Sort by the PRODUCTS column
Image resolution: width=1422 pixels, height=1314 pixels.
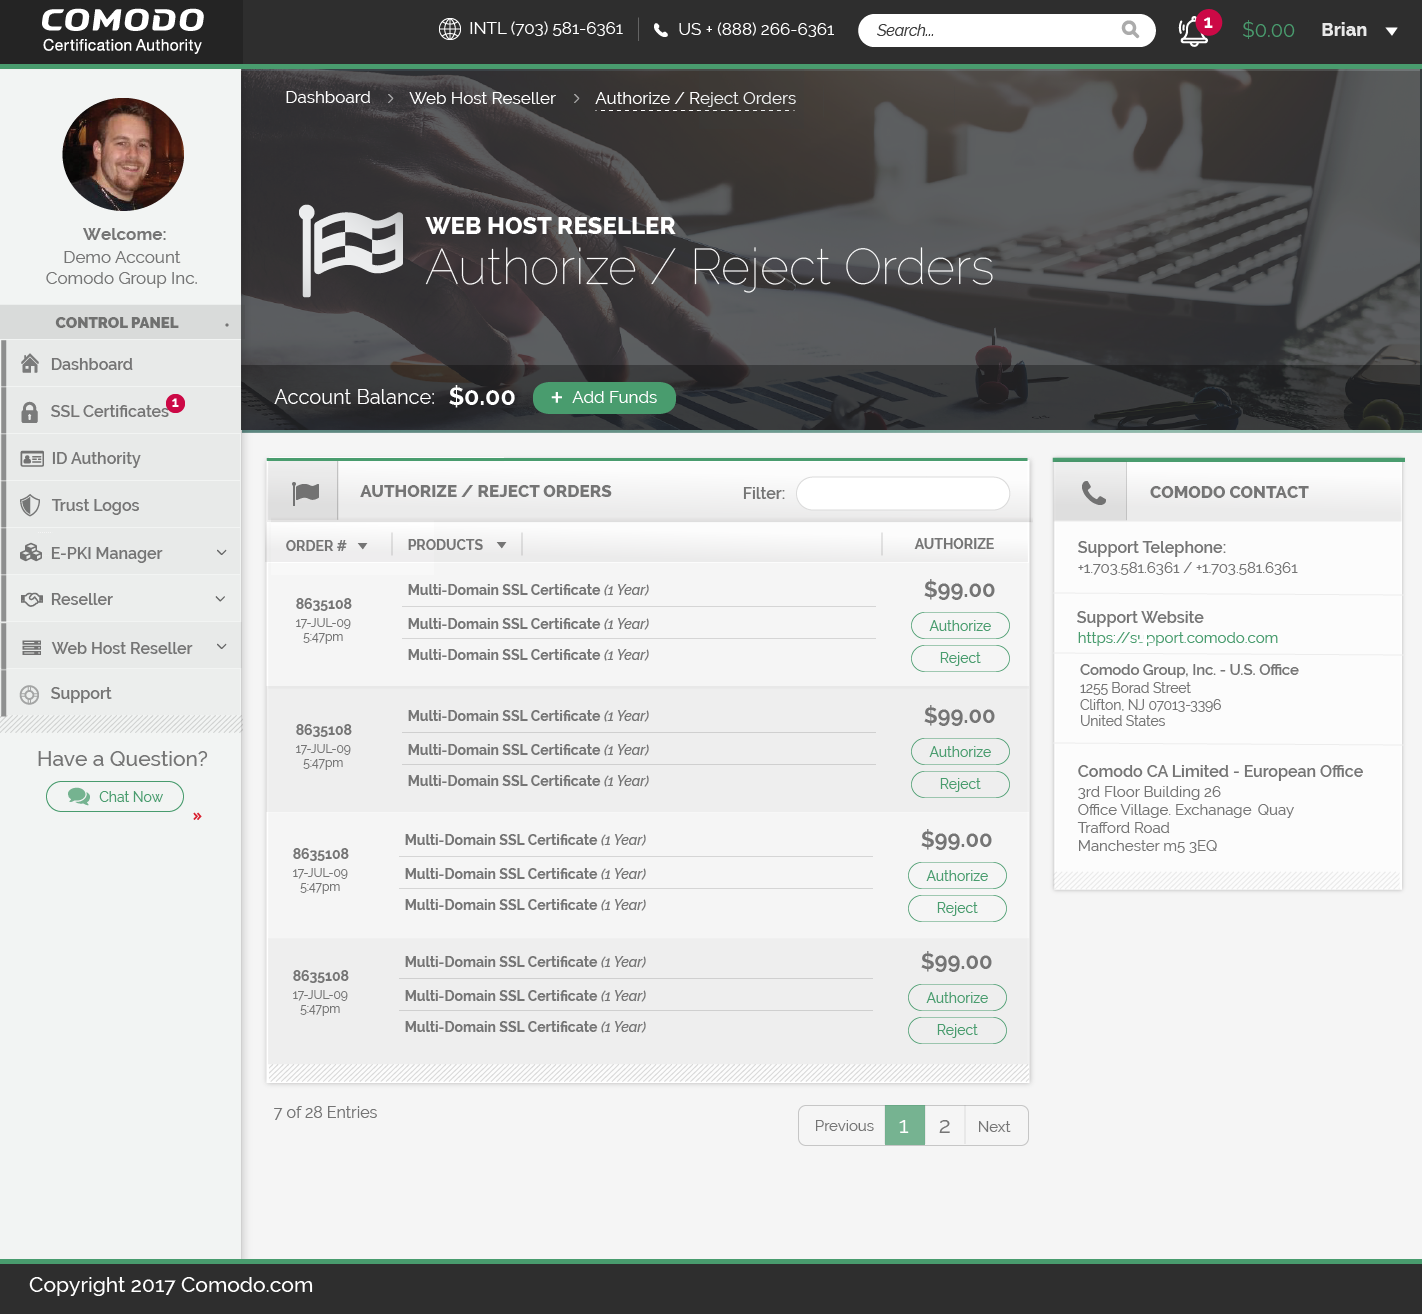click(456, 545)
